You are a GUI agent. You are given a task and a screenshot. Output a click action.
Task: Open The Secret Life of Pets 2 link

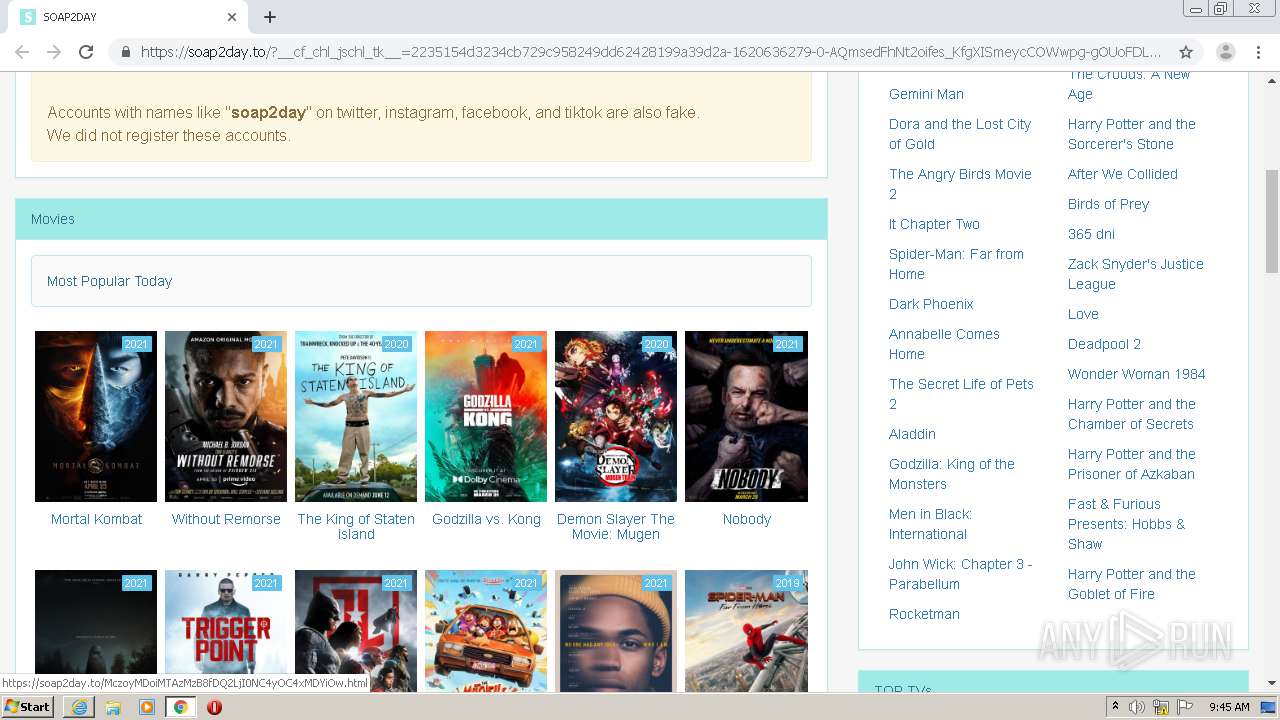tap(961, 394)
